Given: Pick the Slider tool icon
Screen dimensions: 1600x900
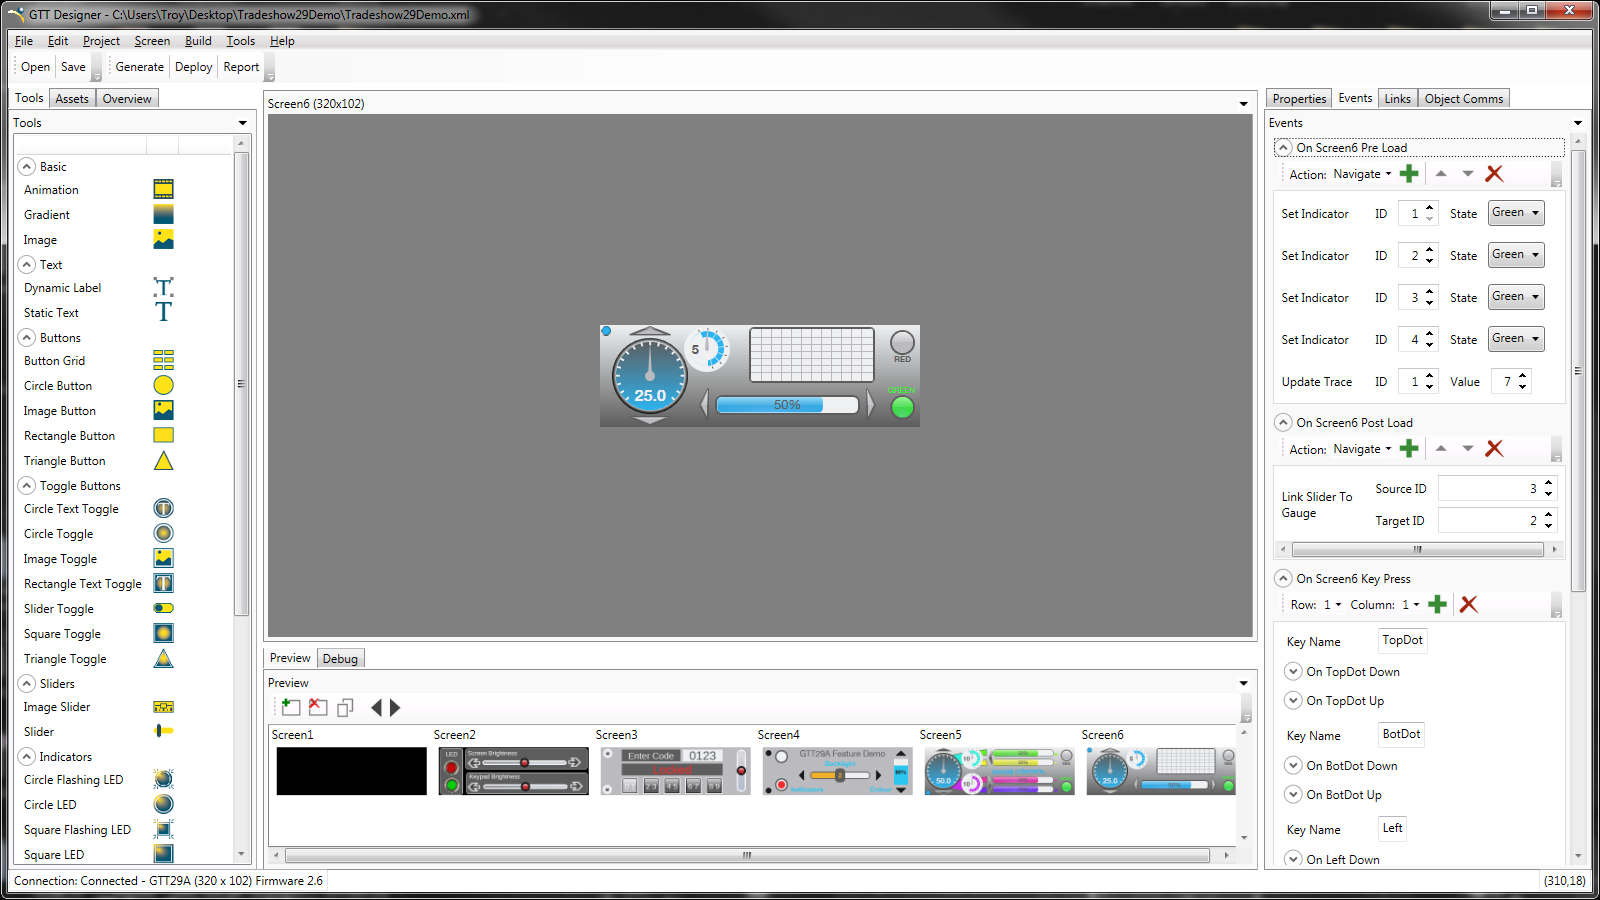Looking at the screenshot, I should pos(164,731).
